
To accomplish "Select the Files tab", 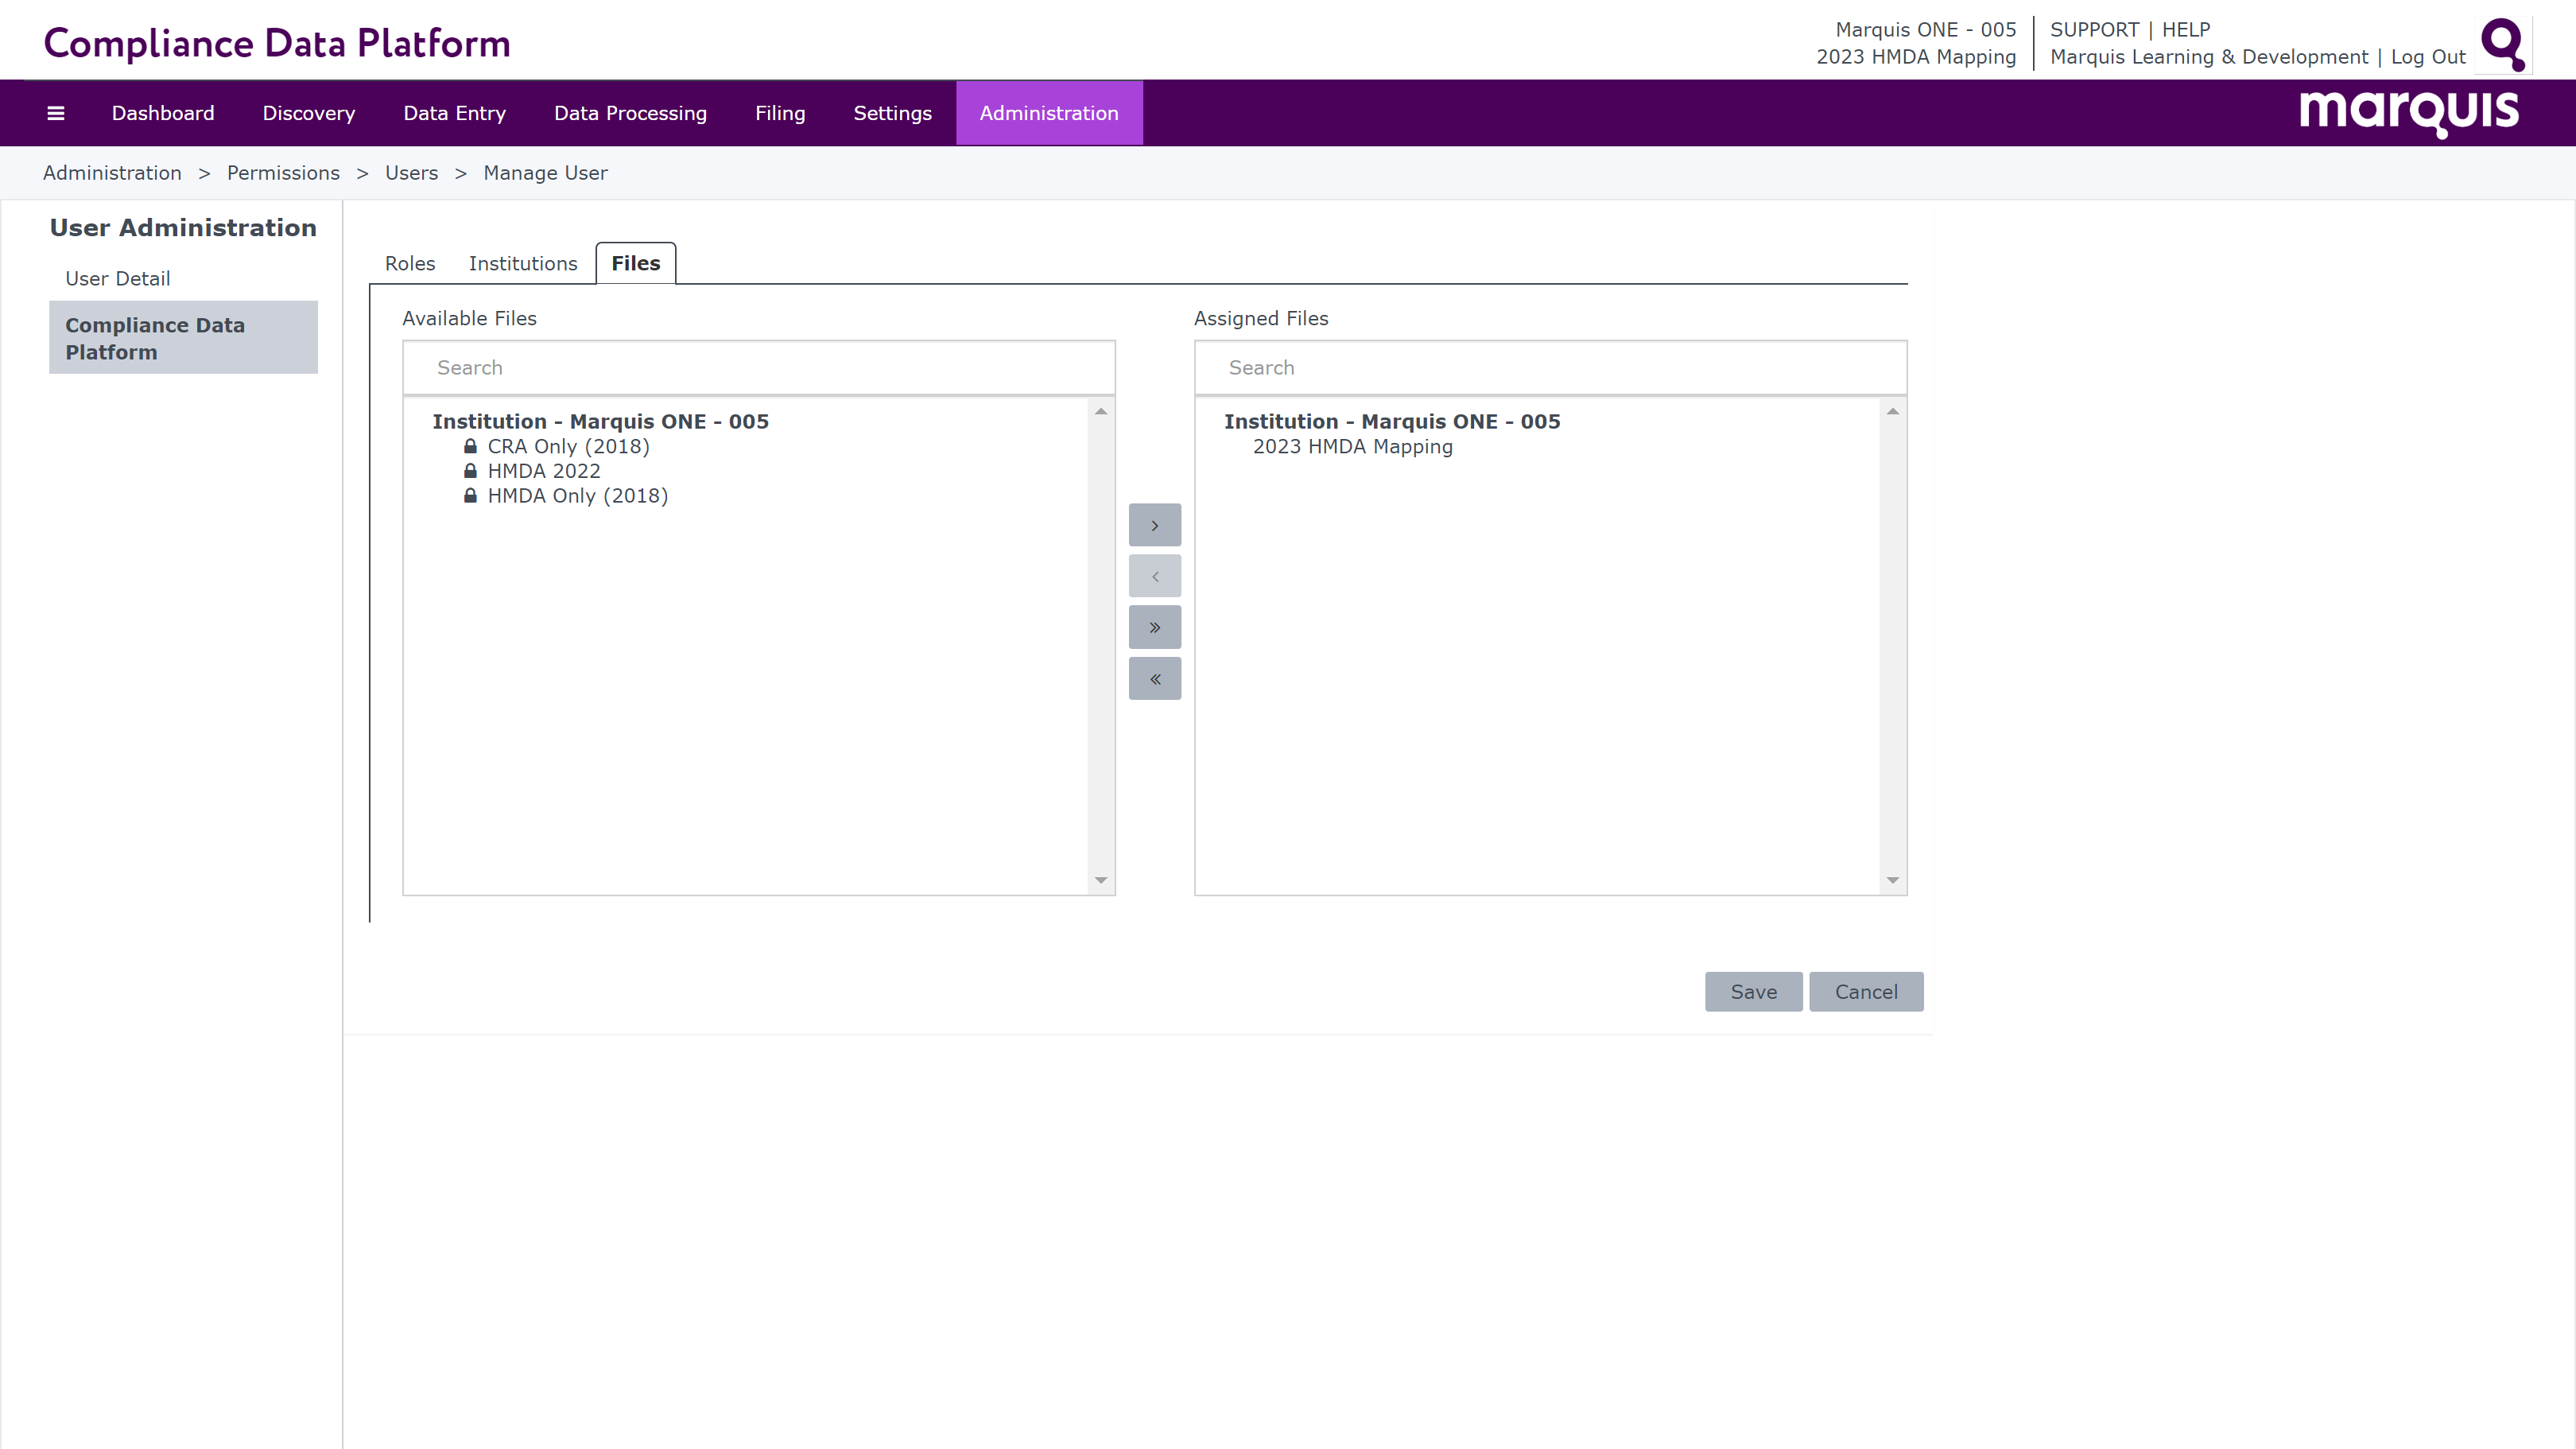I will pyautogui.click(x=636, y=263).
